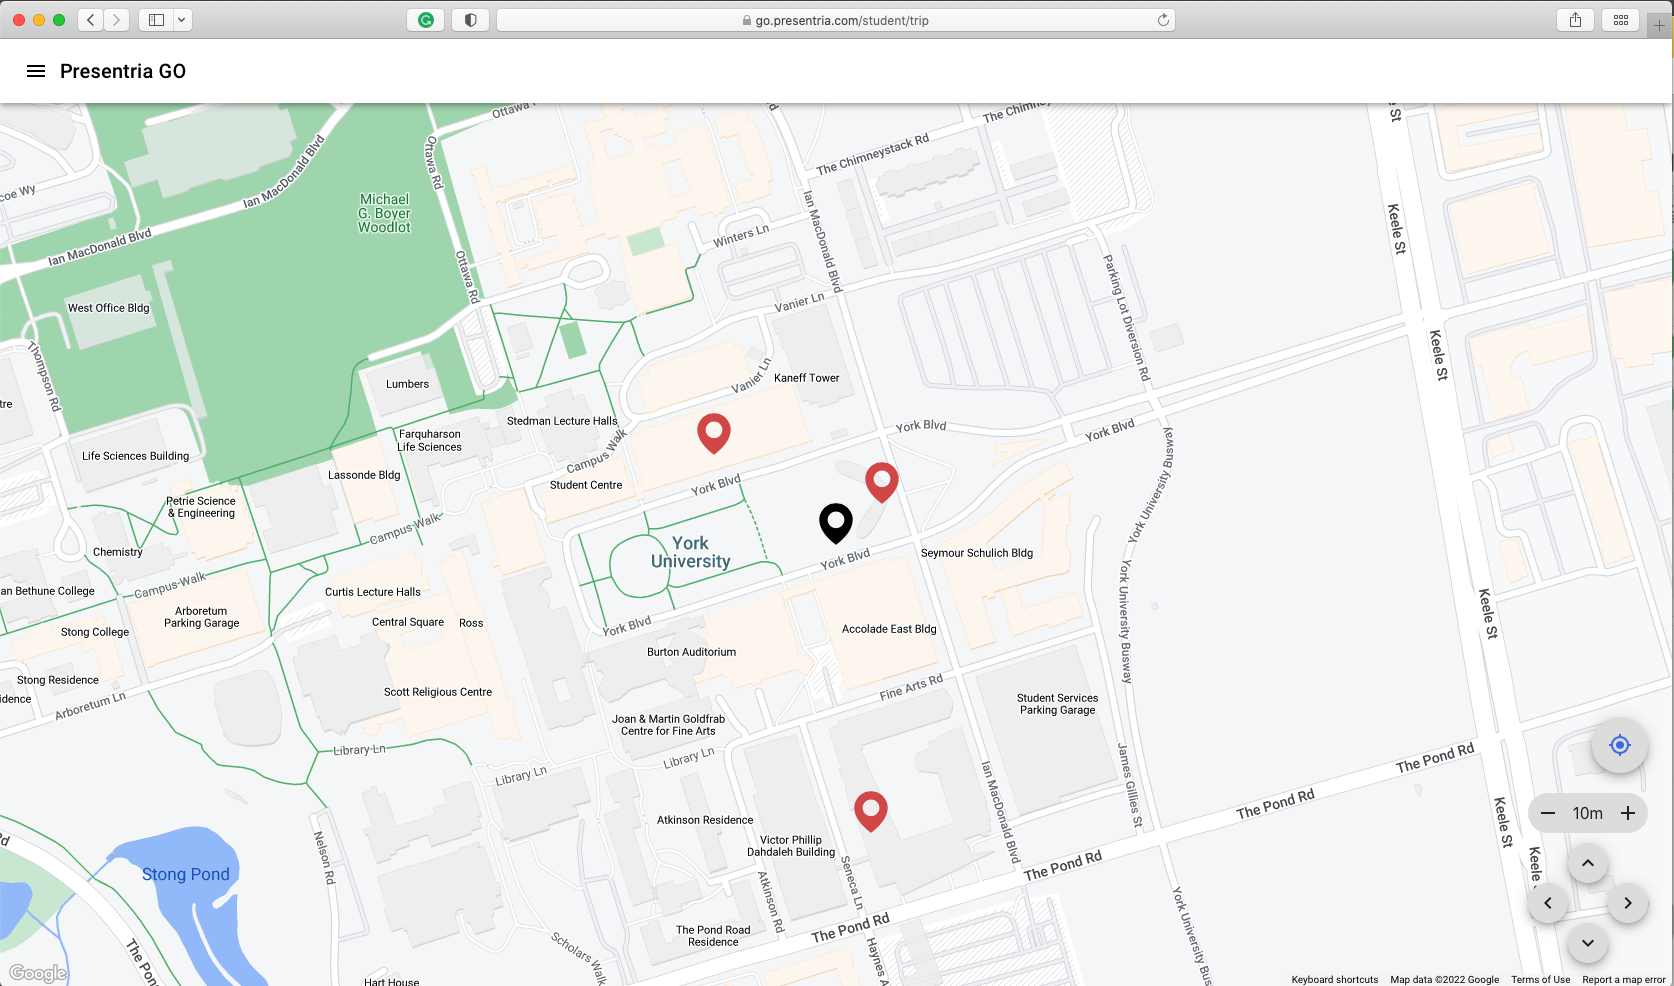Click the red pin near Victor Phillip Dahdaleh Building
Viewport: 1674px width, 986px height.
pos(871,811)
